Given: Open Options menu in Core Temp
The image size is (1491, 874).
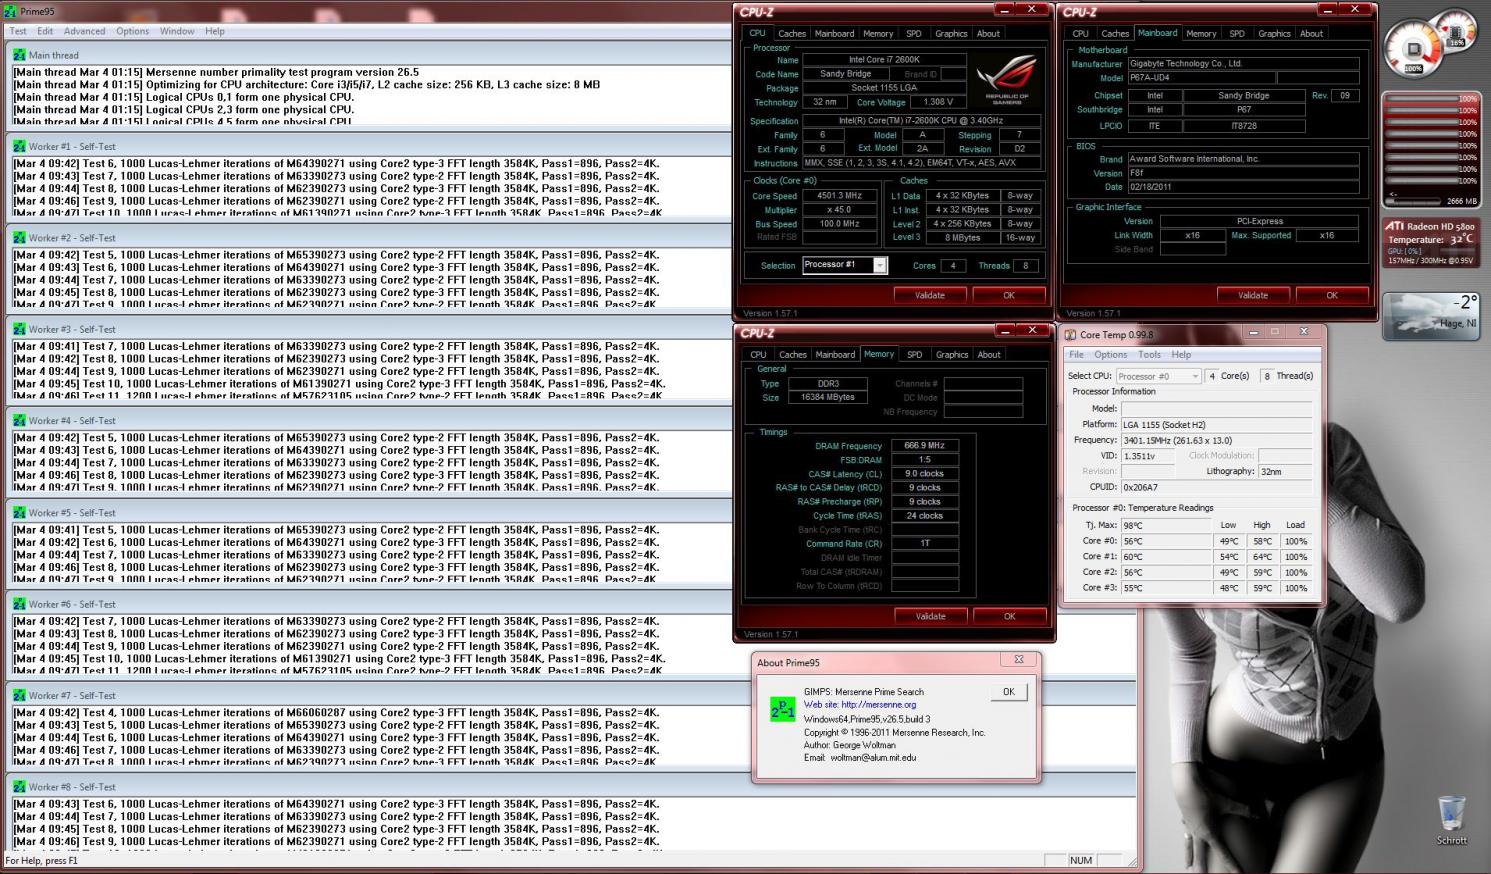Looking at the screenshot, I should pyautogui.click(x=1110, y=354).
